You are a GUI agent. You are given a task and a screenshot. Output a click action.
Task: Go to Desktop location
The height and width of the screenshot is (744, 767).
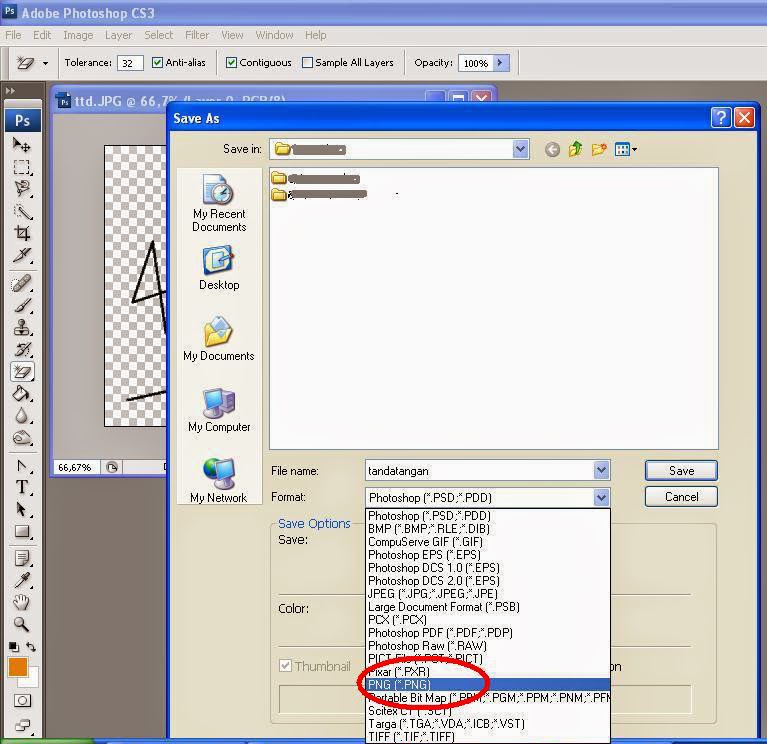click(219, 268)
